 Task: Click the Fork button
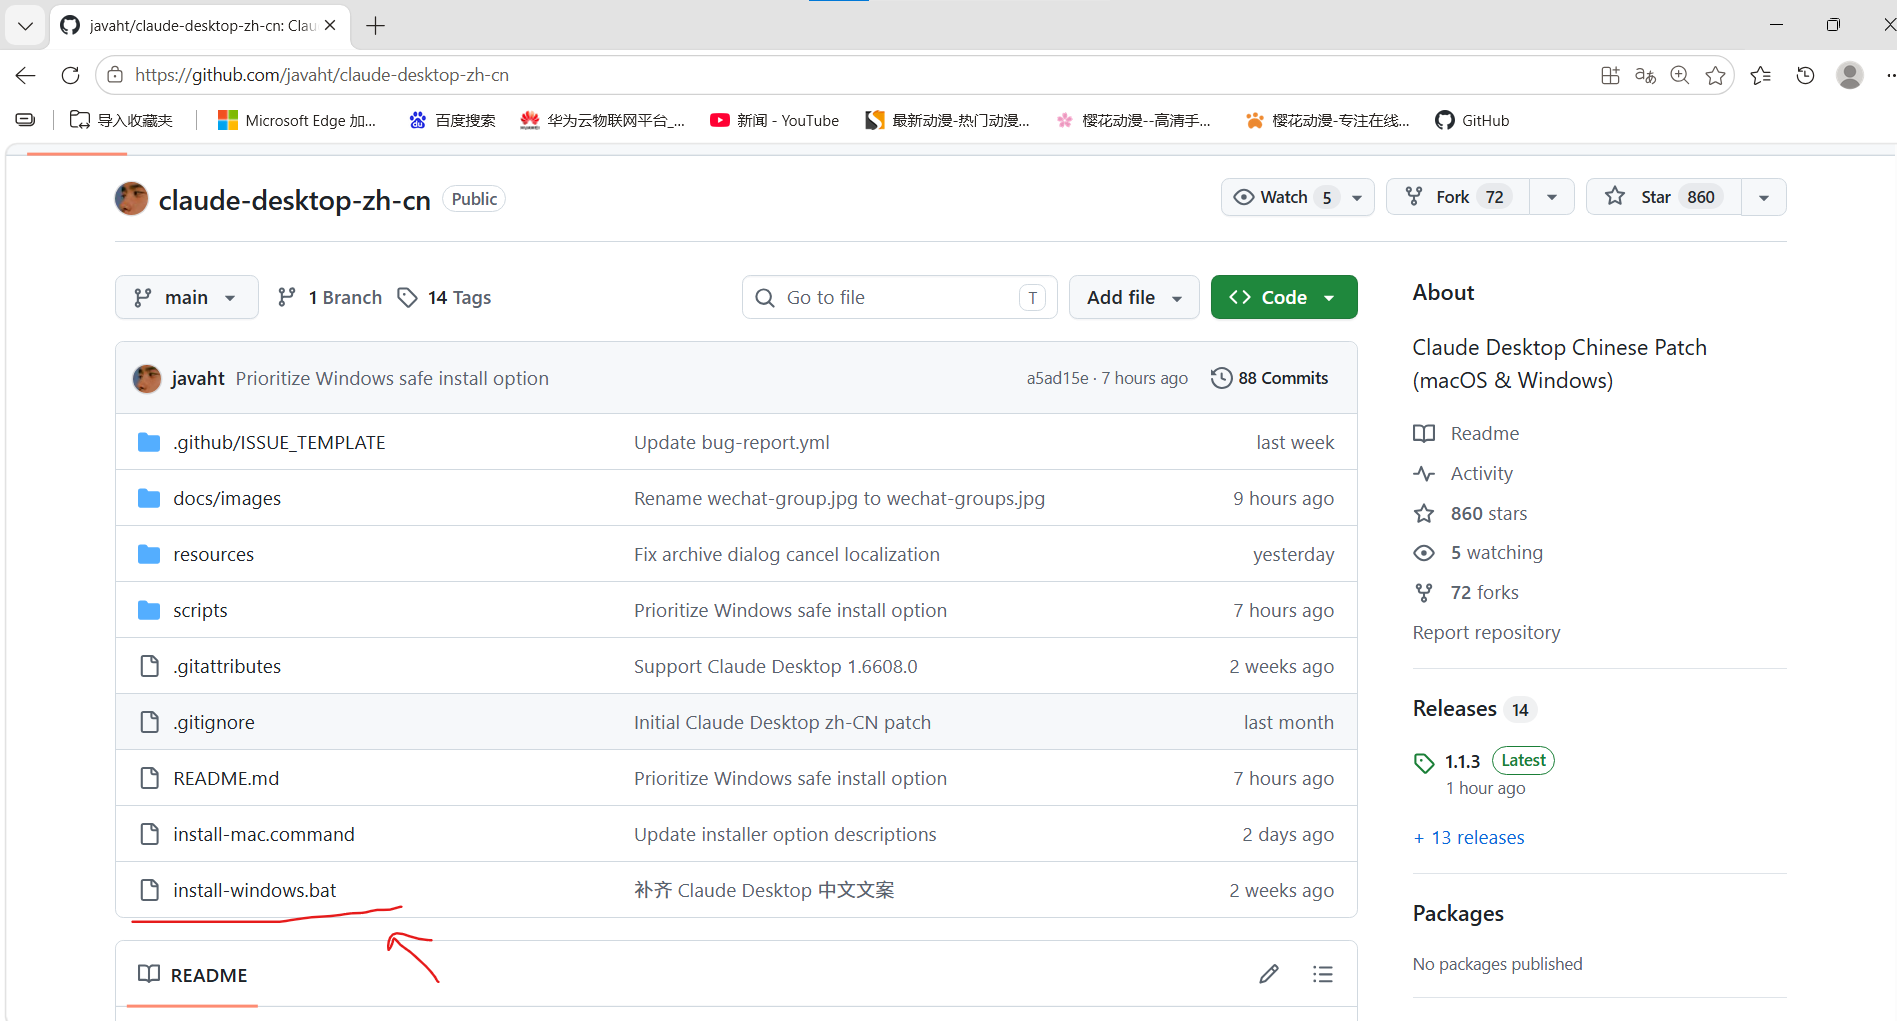point(1458,197)
